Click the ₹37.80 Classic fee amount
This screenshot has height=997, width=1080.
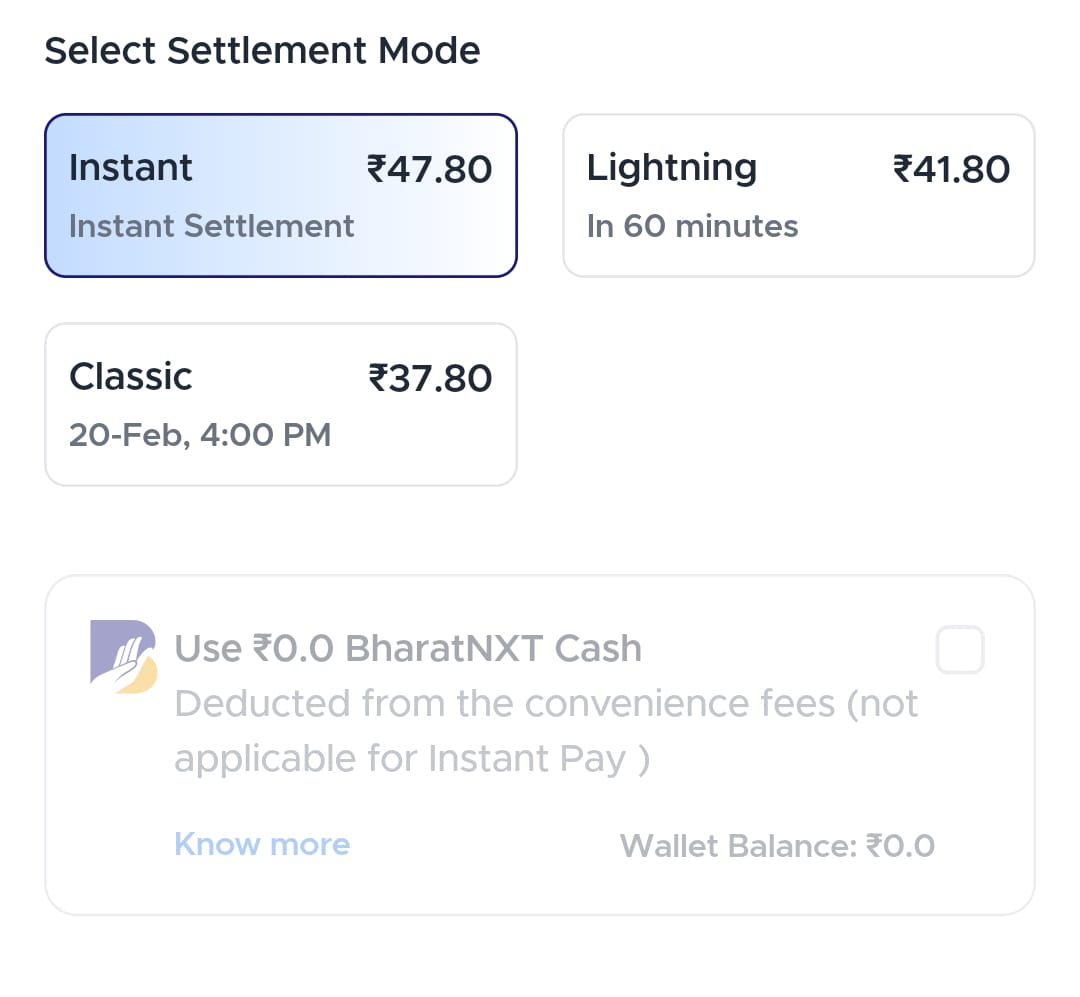pos(430,378)
